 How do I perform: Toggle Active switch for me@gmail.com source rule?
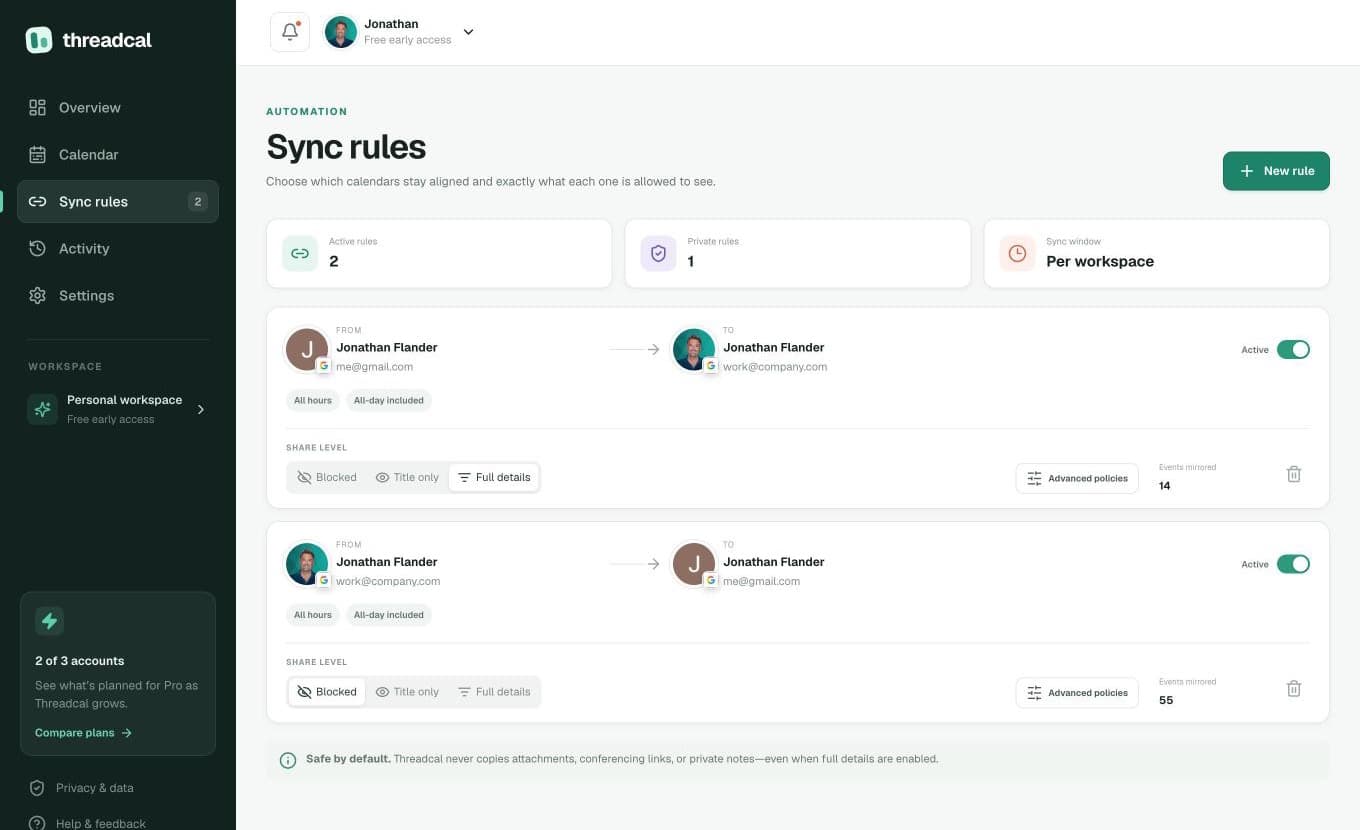1293,349
